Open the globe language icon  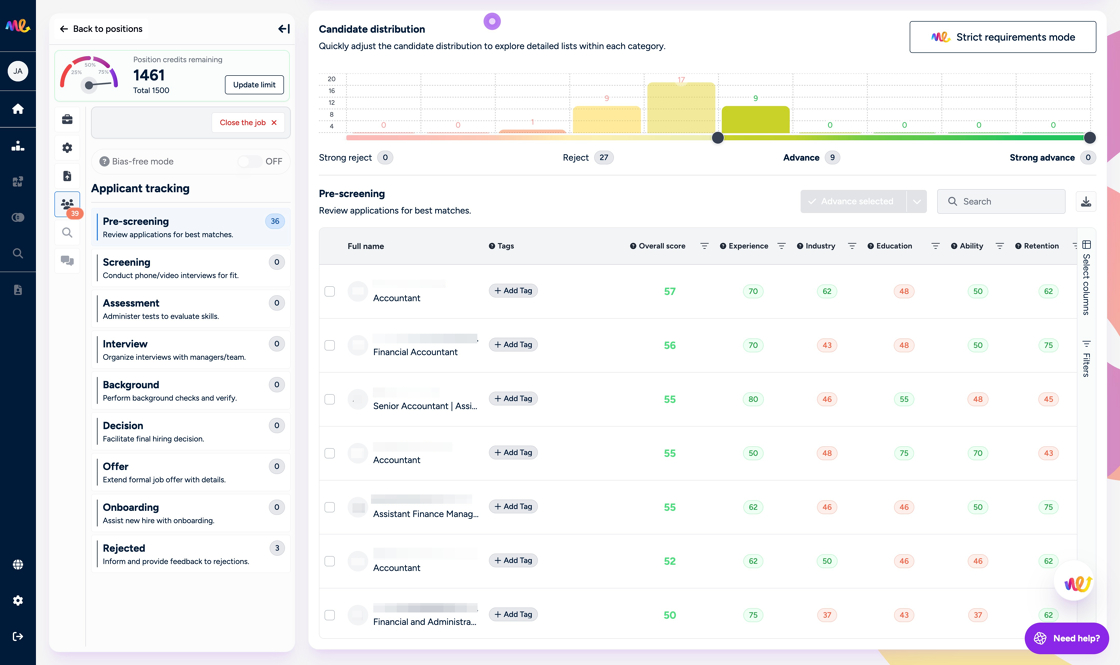(18, 564)
